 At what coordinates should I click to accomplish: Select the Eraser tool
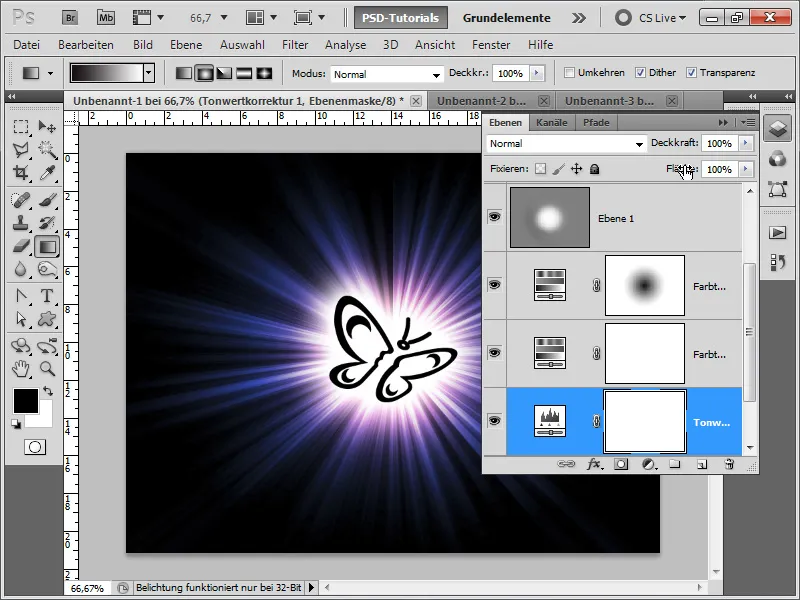point(21,247)
